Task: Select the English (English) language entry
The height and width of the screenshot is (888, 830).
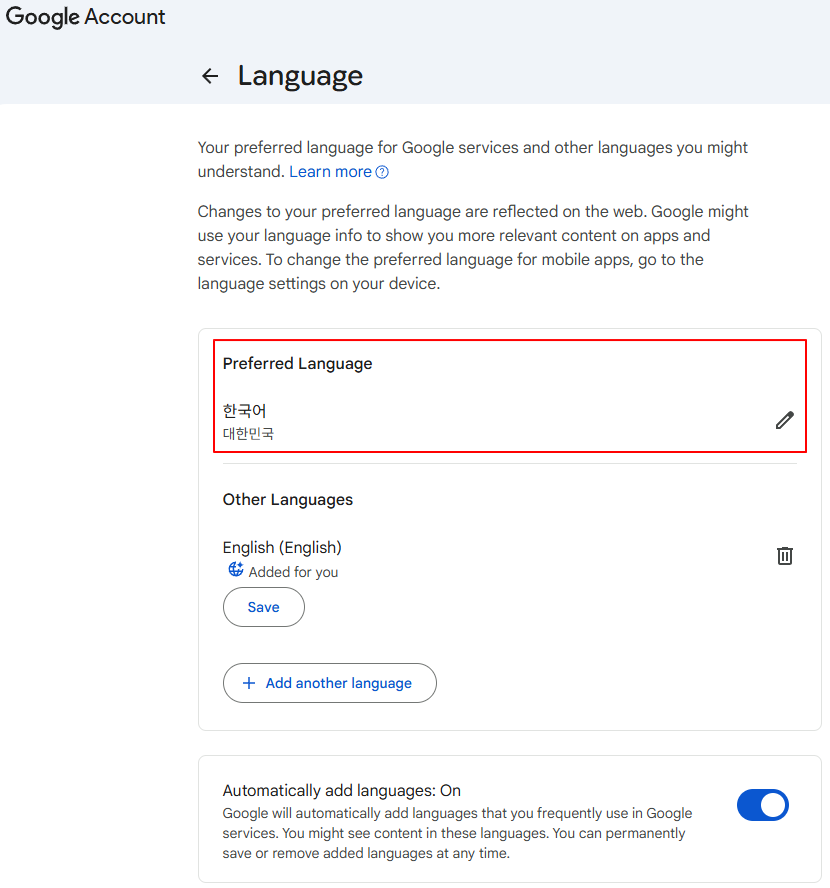Action: 282,547
